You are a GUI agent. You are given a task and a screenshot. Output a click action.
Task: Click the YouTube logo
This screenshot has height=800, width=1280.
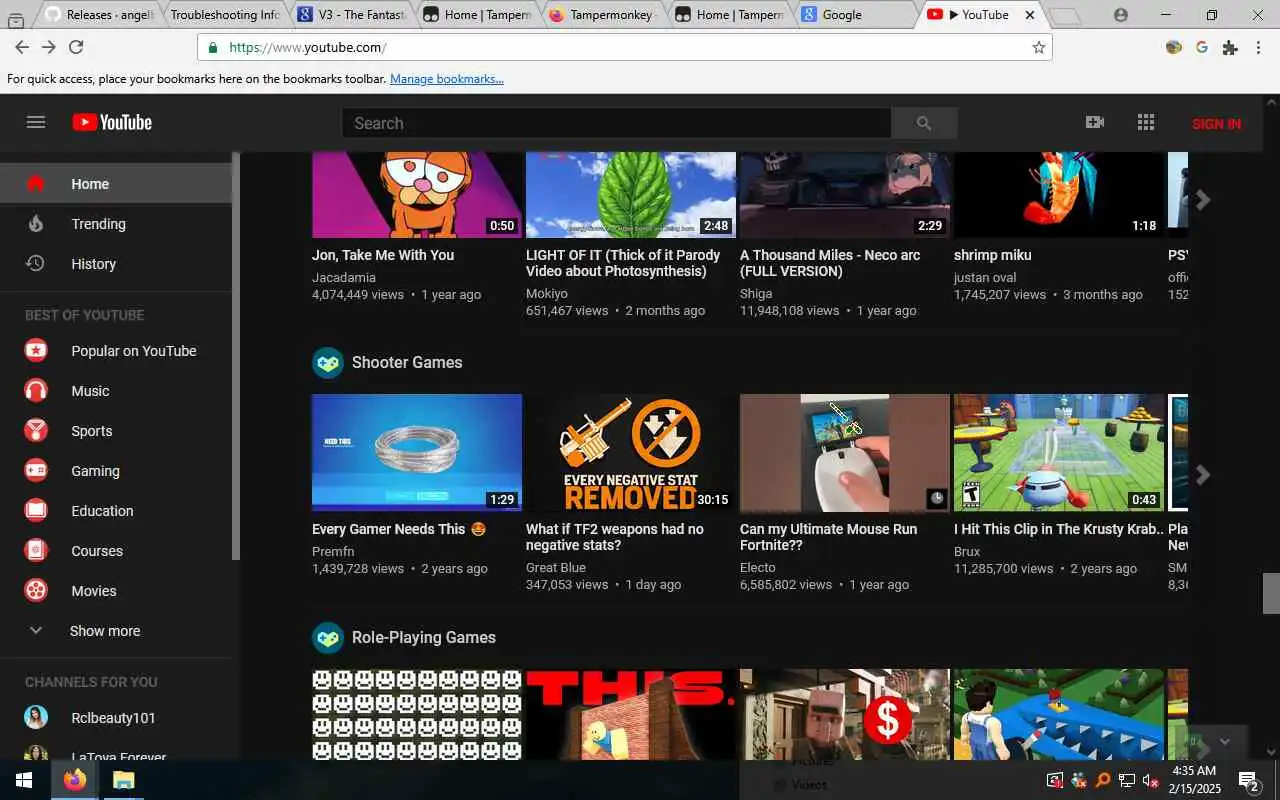tap(112, 122)
